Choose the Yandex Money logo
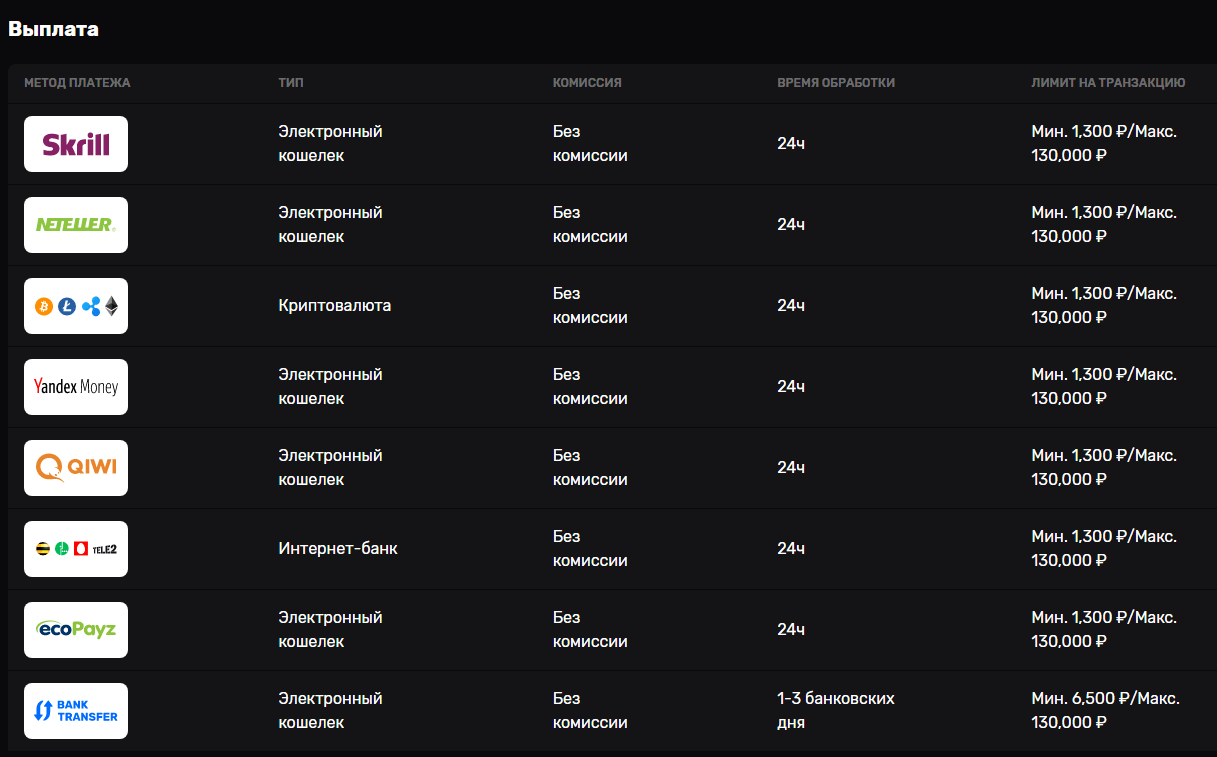Image resolution: width=1217 pixels, height=757 pixels. [x=76, y=387]
